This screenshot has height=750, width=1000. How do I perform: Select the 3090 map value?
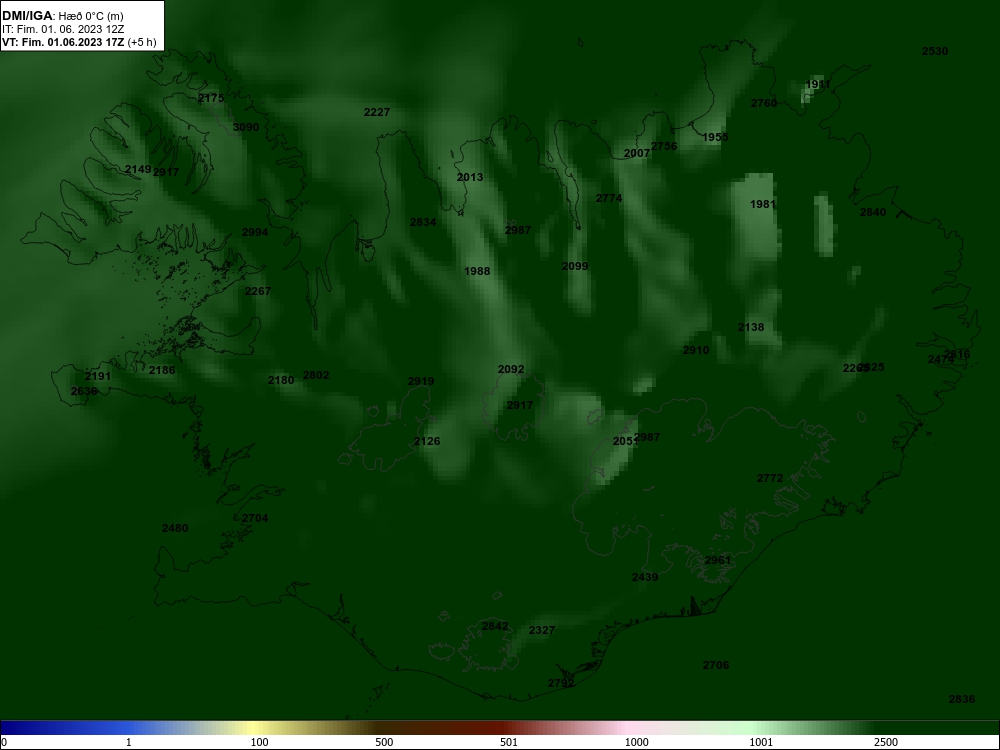(246, 127)
